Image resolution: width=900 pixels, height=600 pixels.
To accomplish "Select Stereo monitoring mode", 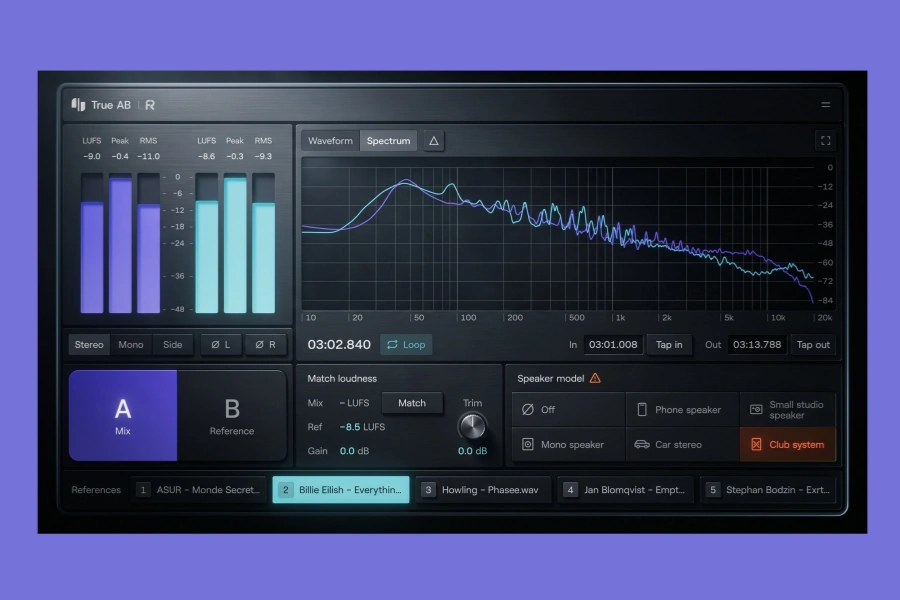I will pyautogui.click(x=89, y=344).
